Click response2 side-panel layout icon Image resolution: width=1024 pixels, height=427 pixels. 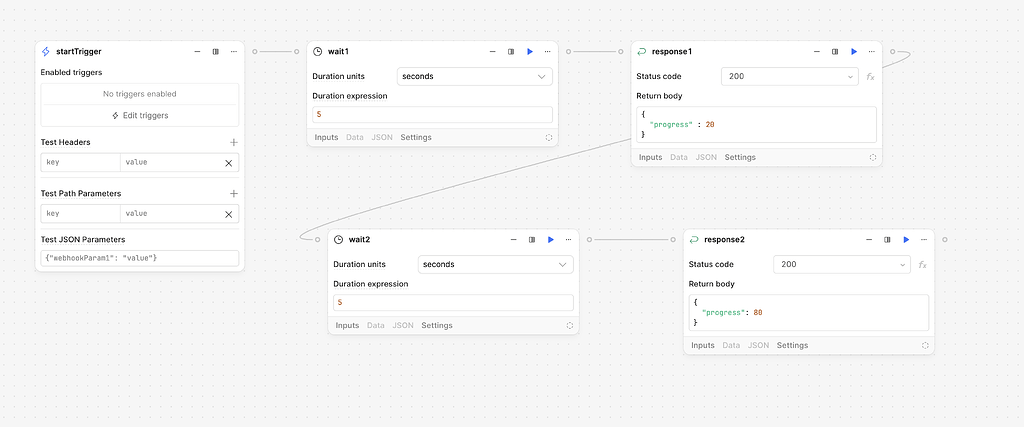click(888, 240)
